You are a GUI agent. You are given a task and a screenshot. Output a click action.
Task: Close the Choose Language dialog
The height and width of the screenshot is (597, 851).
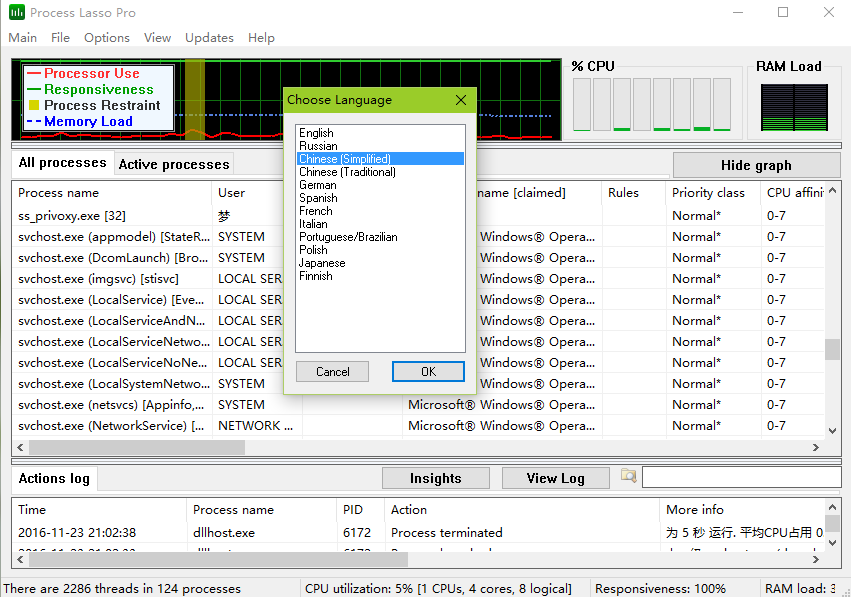461,100
